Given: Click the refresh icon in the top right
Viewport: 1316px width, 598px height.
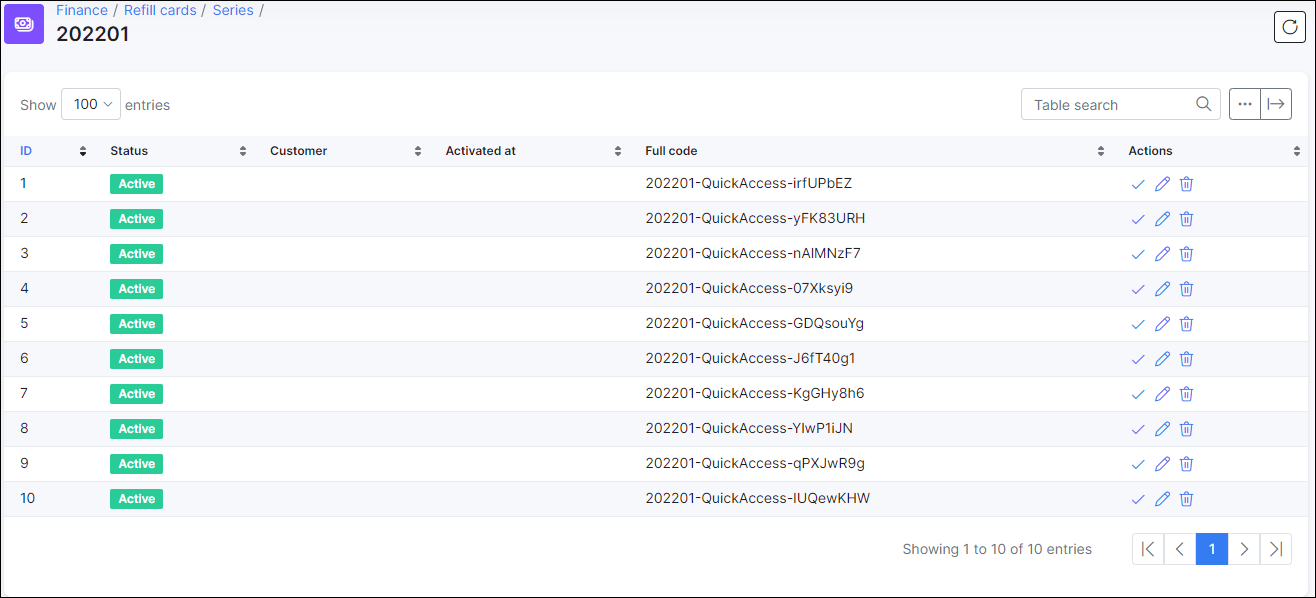Looking at the screenshot, I should coord(1289,27).
